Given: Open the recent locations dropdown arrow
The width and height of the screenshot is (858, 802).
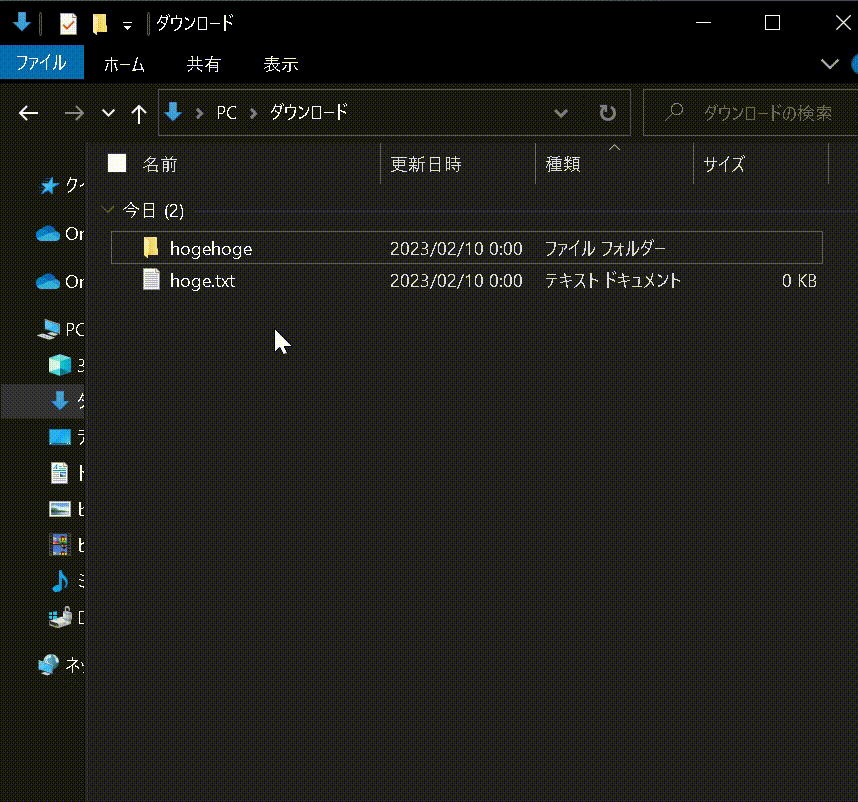Looking at the screenshot, I should pyautogui.click(x=109, y=113).
